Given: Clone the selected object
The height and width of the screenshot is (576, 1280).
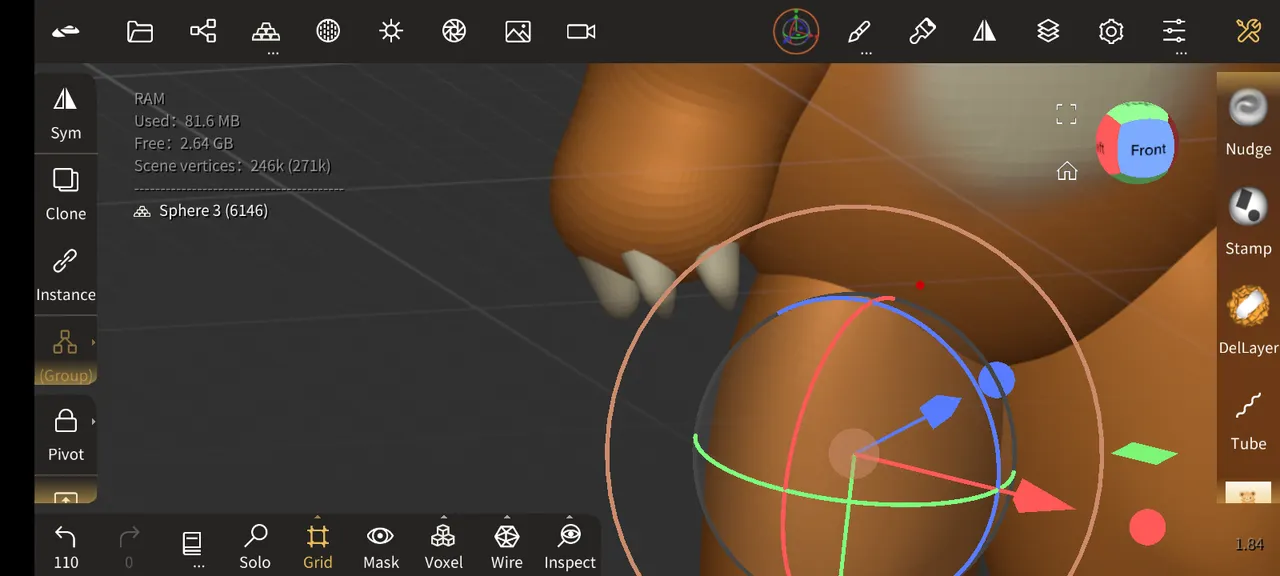Looking at the screenshot, I should click(x=66, y=194).
